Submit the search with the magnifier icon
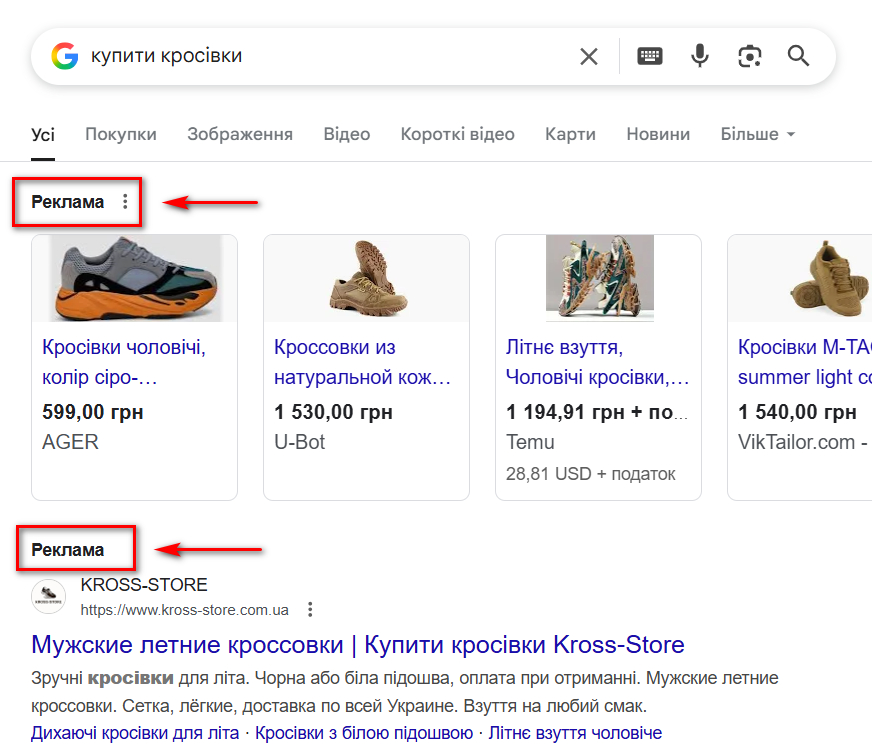 798,56
